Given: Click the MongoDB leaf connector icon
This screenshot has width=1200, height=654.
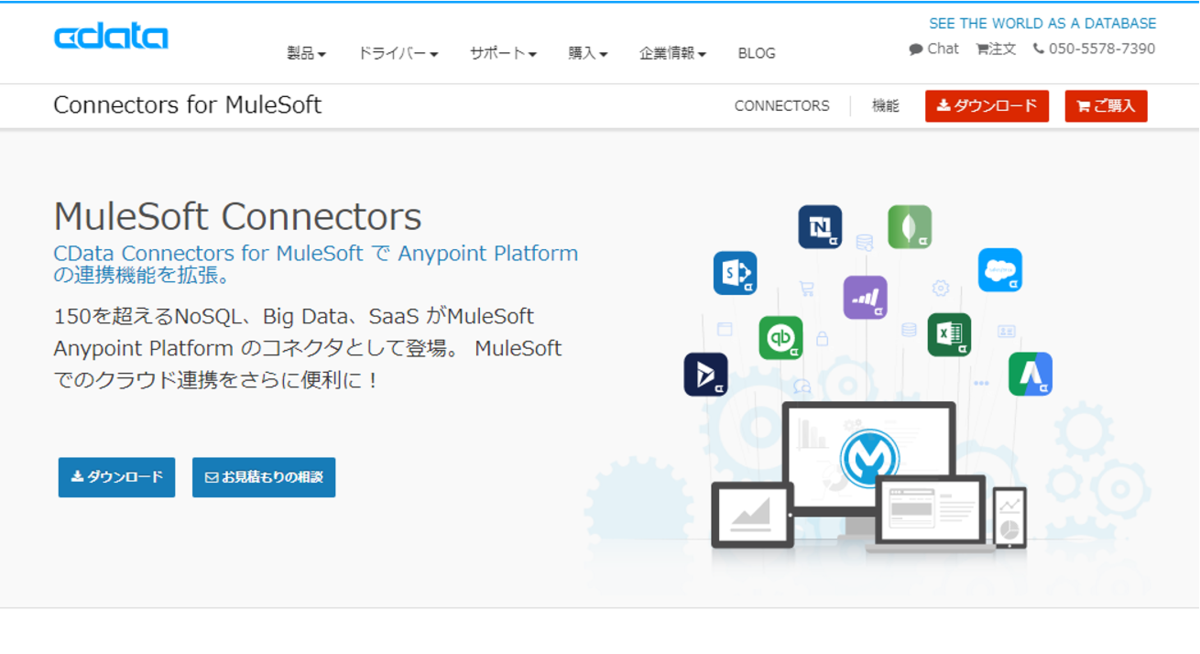Looking at the screenshot, I should click(x=910, y=227).
